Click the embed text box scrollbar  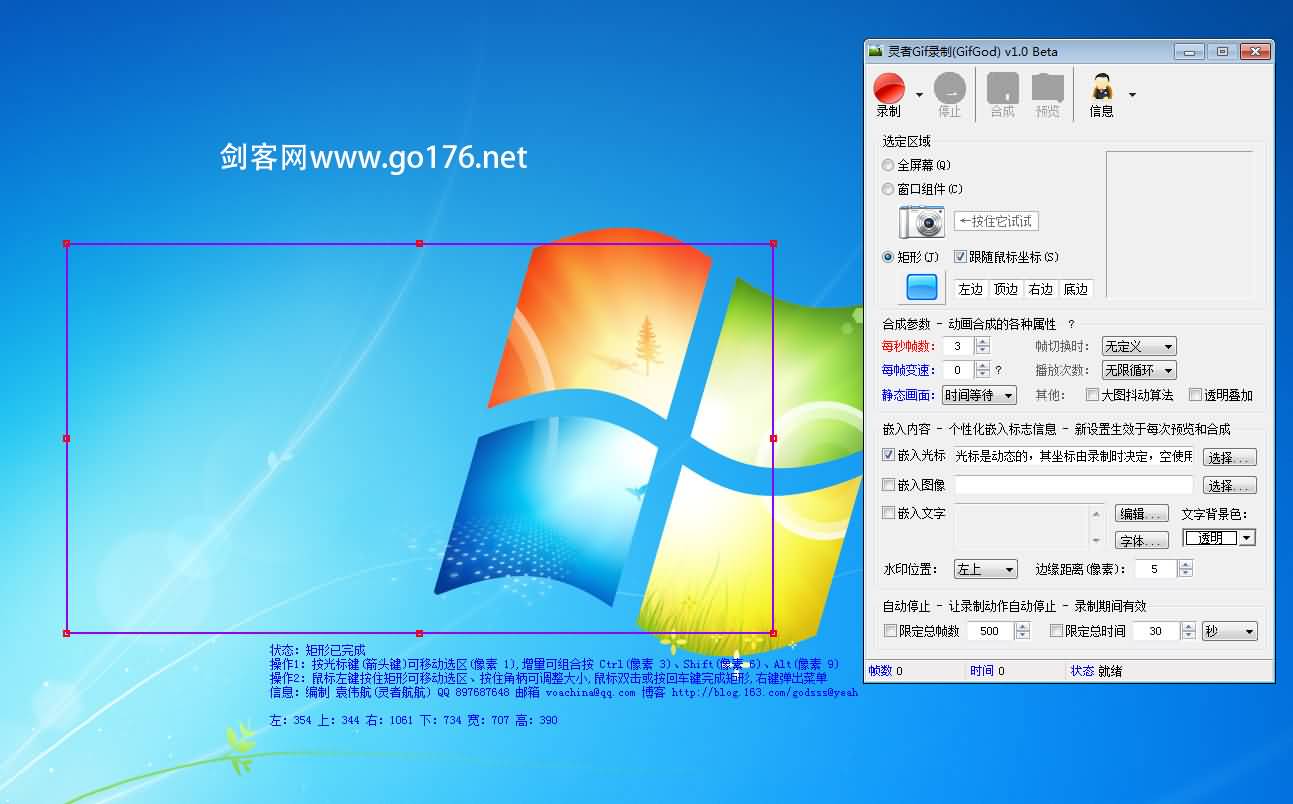(x=1096, y=526)
